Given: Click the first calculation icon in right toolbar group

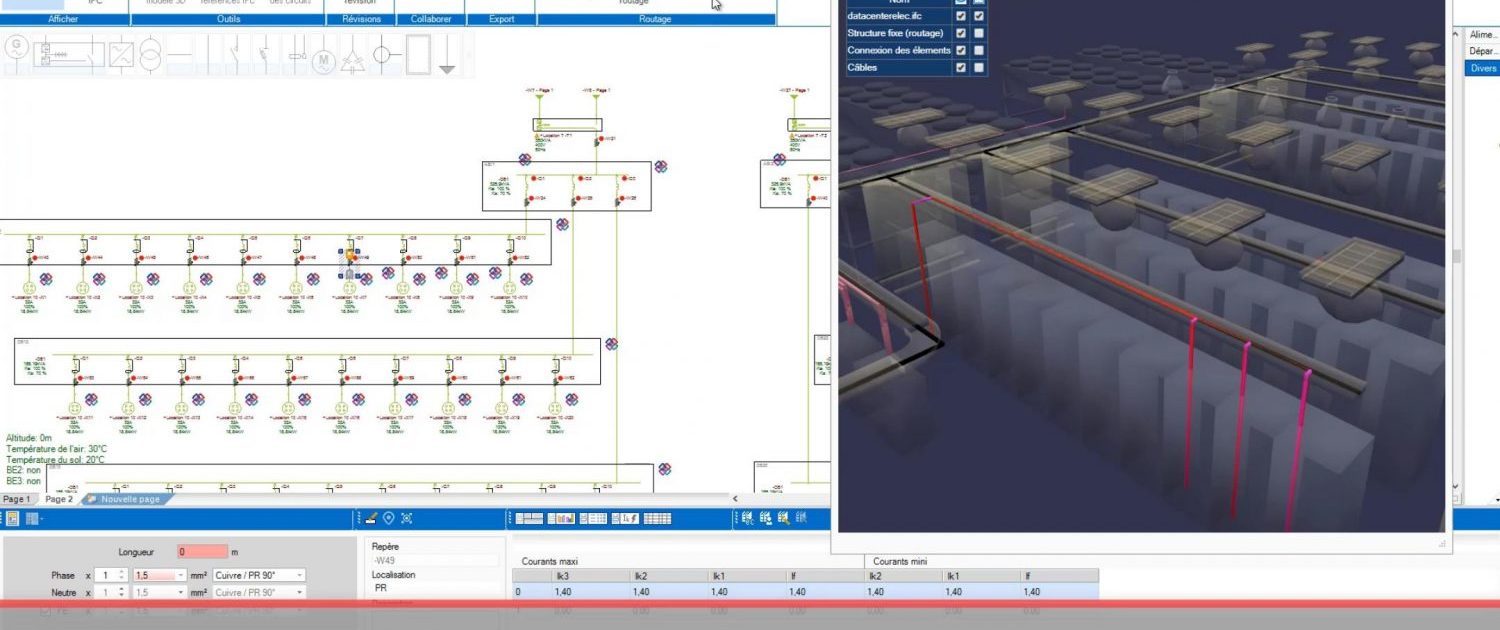Looking at the screenshot, I should (748, 518).
